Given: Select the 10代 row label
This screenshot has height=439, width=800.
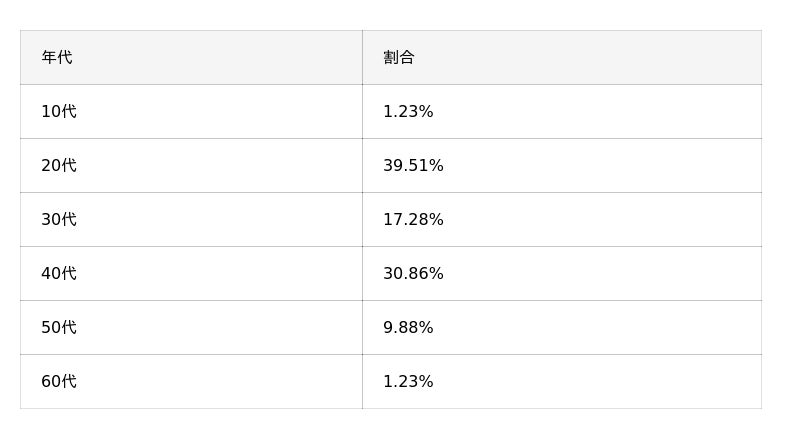Looking at the screenshot, I should tap(59, 112).
